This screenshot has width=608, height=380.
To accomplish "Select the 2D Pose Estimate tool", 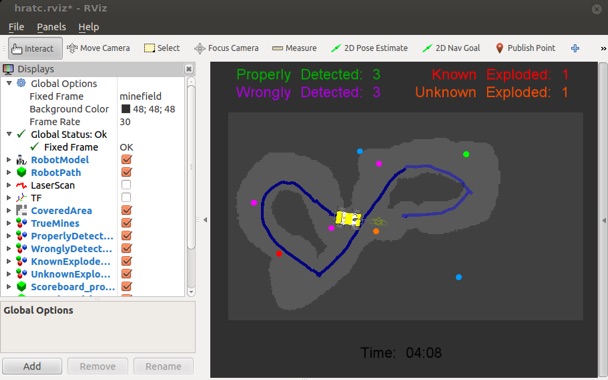I will click(x=369, y=48).
